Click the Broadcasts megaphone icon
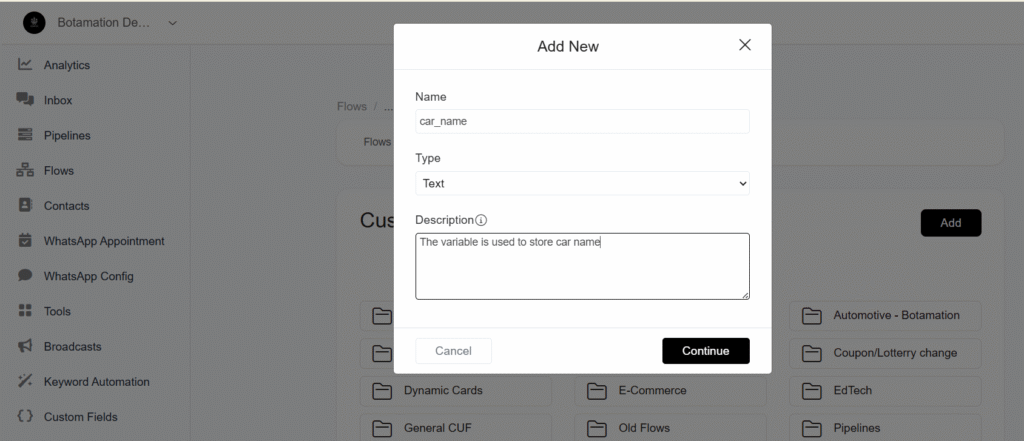1024x441 pixels. [x=25, y=346]
